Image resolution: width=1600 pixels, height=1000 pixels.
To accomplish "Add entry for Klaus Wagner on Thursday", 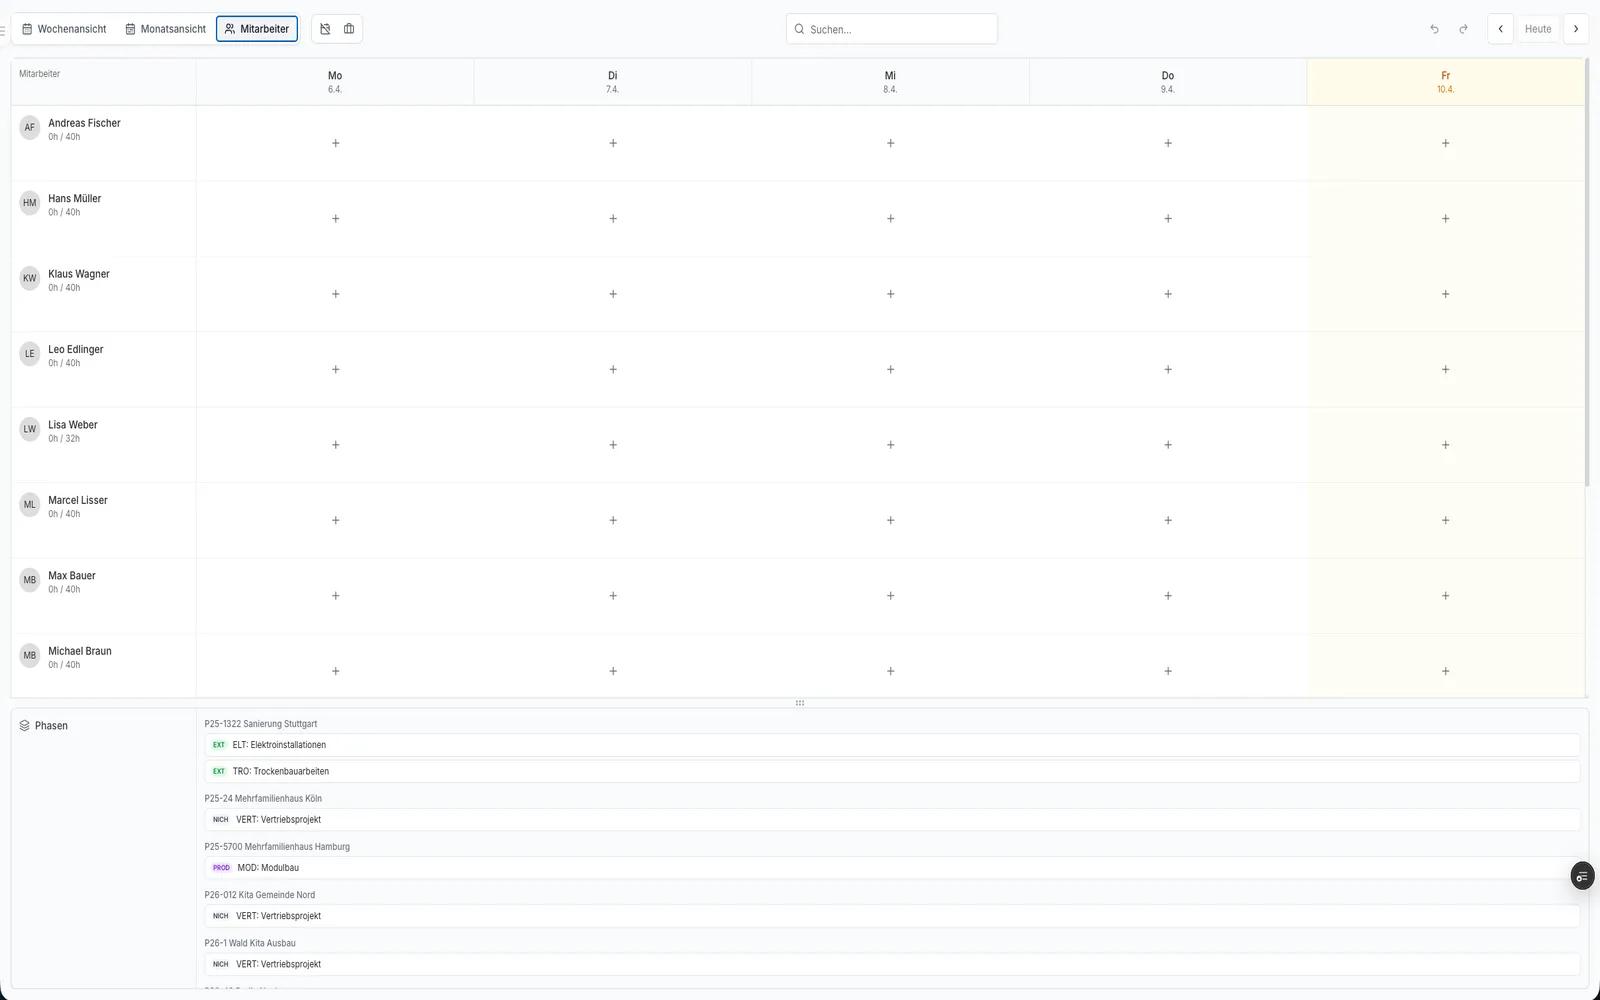I will click(1167, 294).
